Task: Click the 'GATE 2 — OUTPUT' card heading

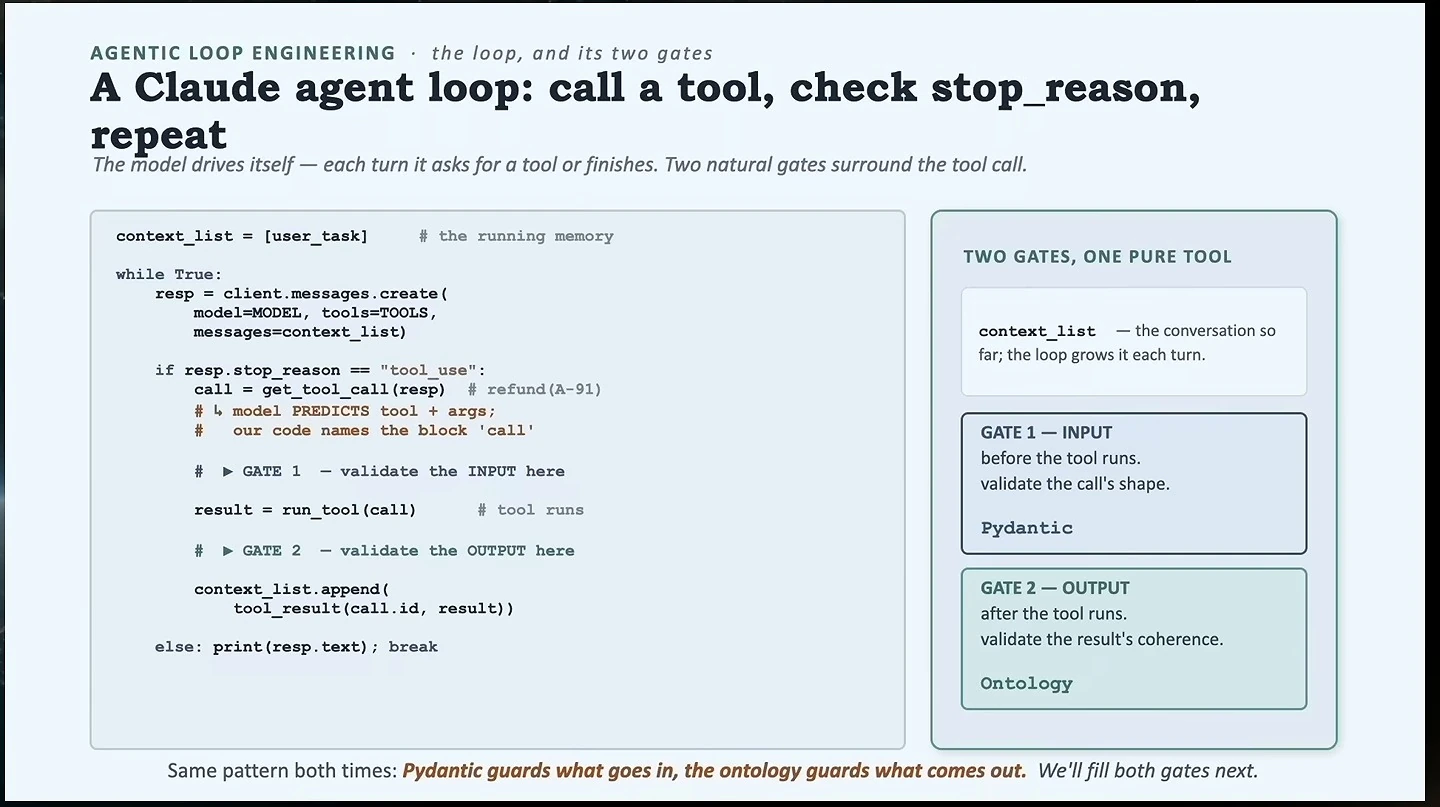Action: click(x=1055, y=588)
